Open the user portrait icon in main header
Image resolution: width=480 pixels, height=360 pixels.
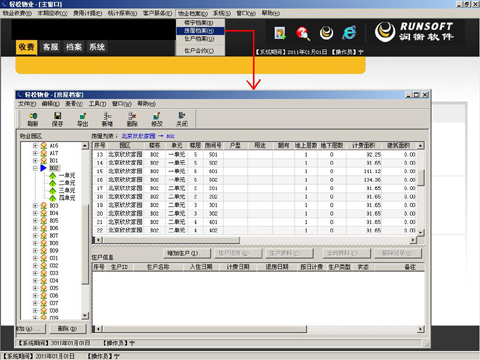pyautogui.click(x=280, y=33)
